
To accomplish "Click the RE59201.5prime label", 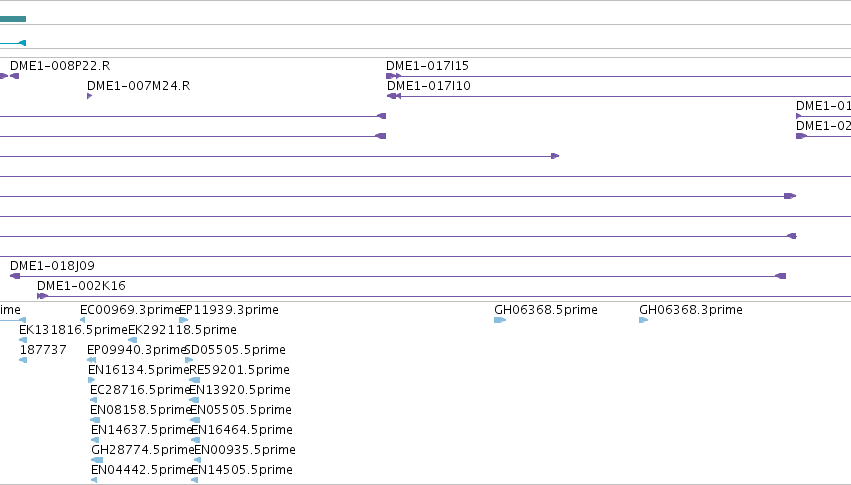I will click(239, 370).
